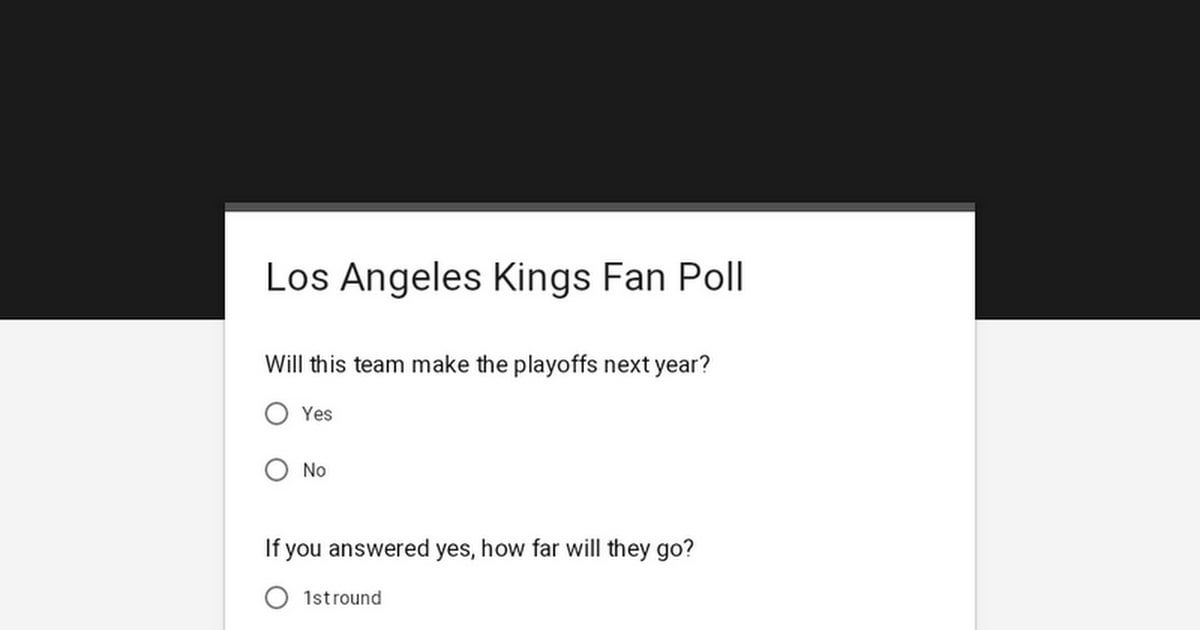Select an answer for the playoffs question
The image size is (1200, 630).
coord(276,413)
